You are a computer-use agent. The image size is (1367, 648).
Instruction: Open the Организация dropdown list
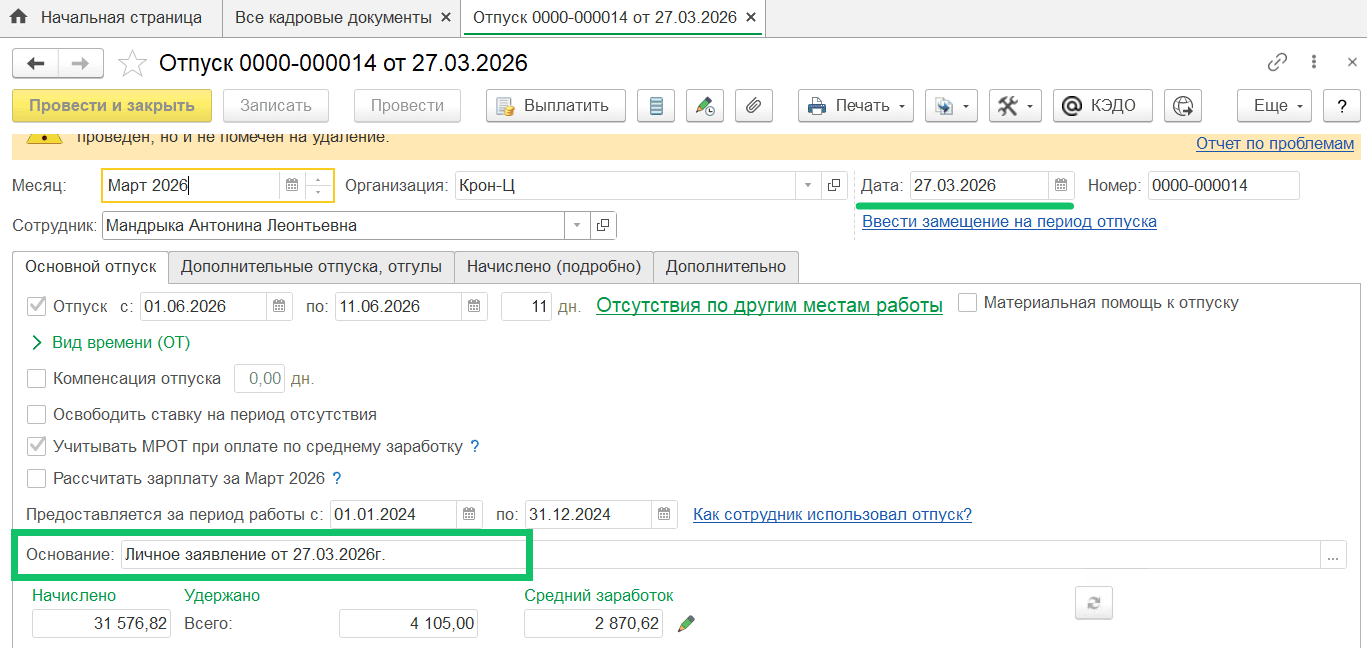pyautogui.click(x=808, y=185)
